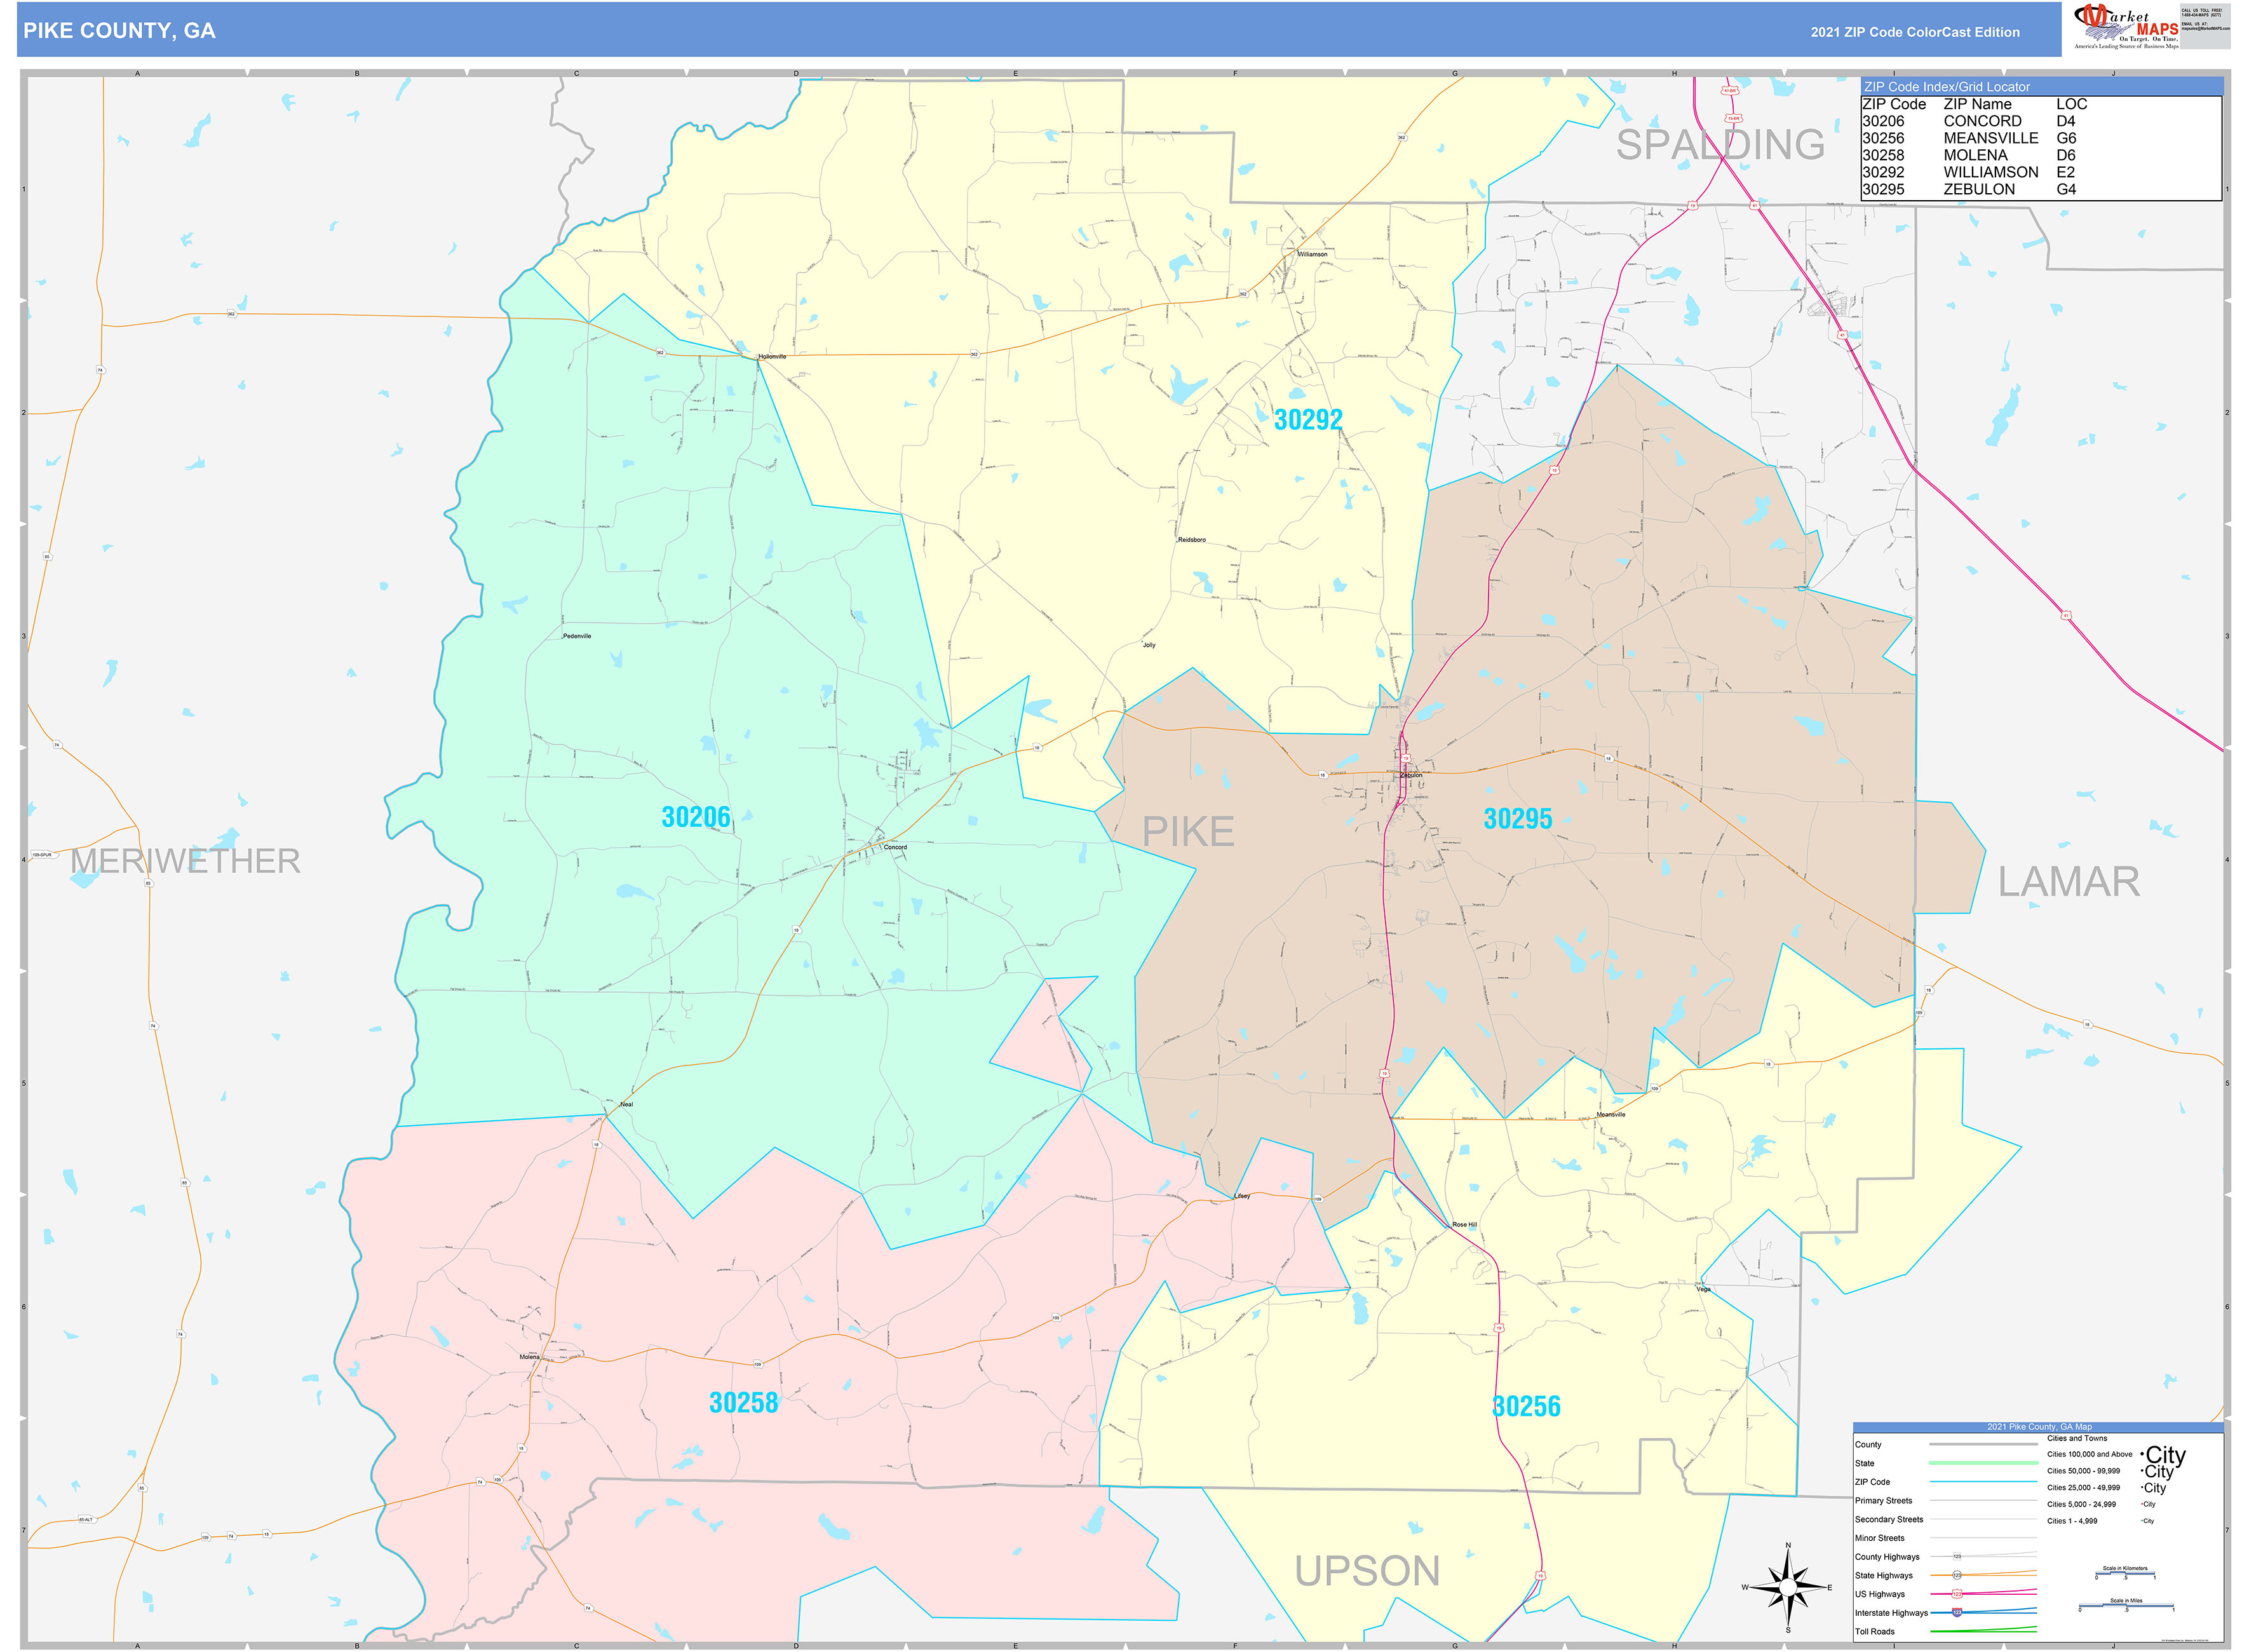This screenshot has width=2242, height=1652.
Task: Click the compass rose icon
Action: (x=1788, y=1587)
